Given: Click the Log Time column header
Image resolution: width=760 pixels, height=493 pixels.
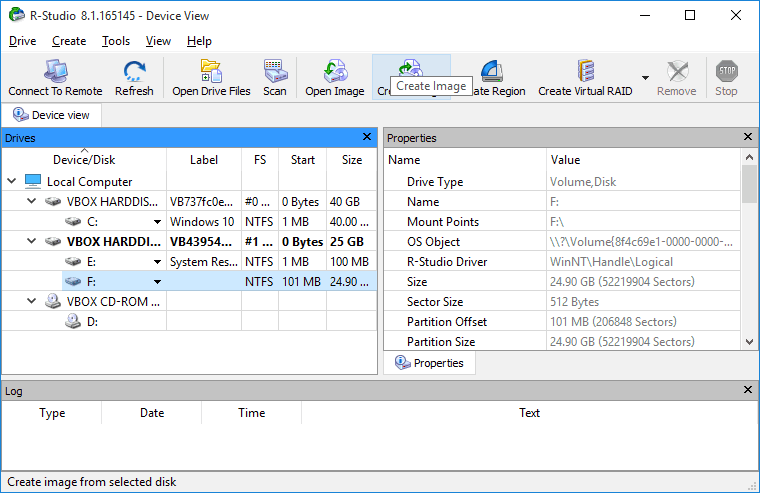Looking at the screenshot, I should 252,413.
